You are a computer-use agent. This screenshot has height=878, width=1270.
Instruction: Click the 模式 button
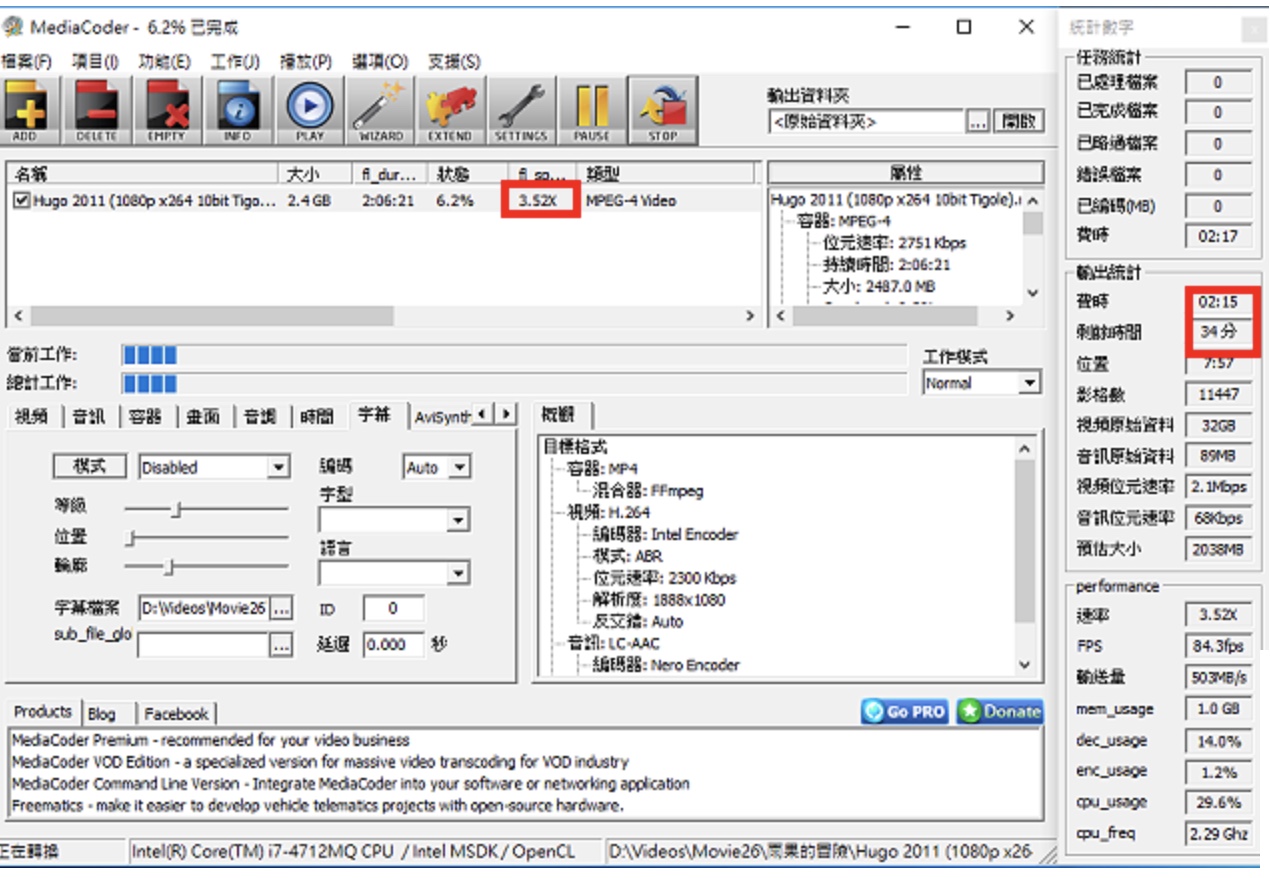click(x=90, y=466)
